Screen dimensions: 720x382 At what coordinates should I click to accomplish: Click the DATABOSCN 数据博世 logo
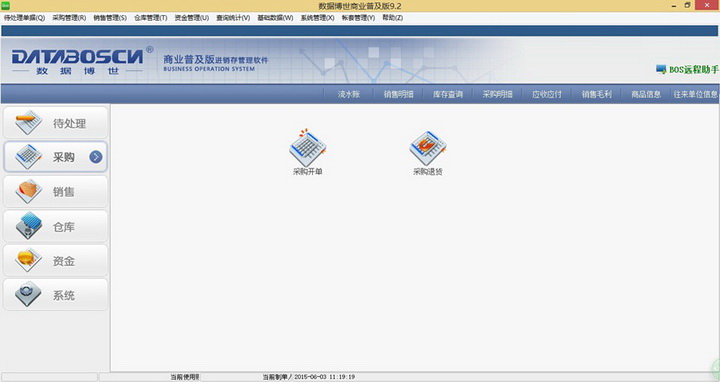coord(82,60)
